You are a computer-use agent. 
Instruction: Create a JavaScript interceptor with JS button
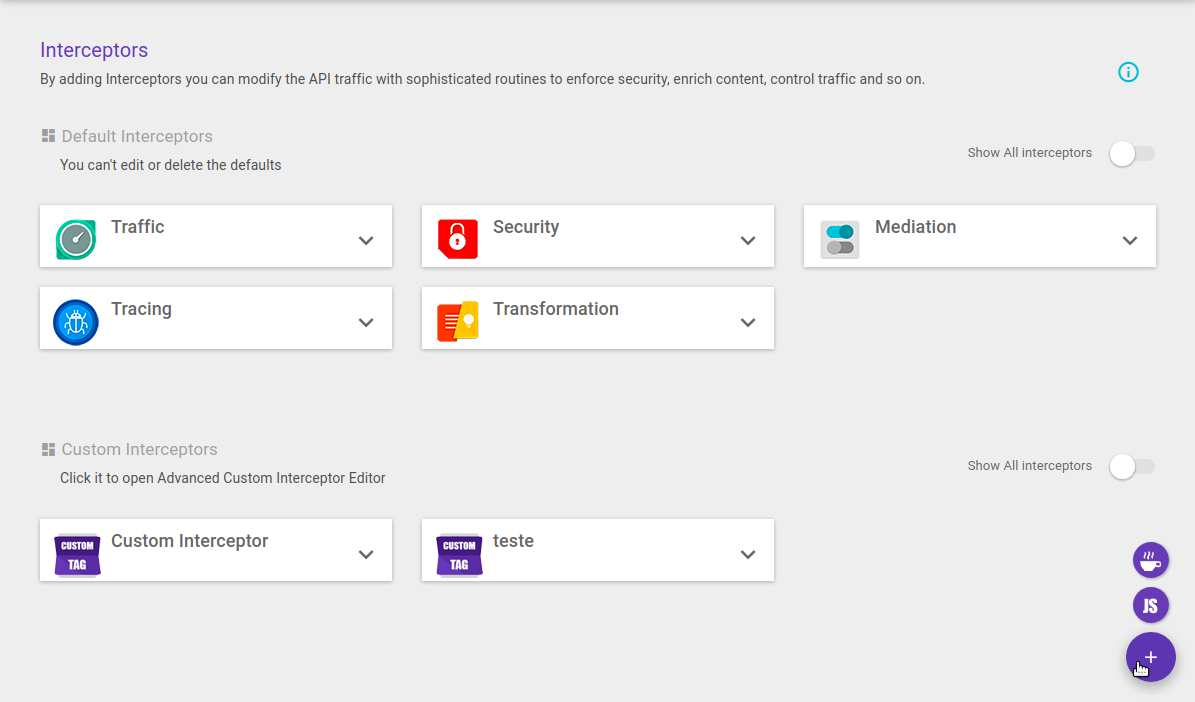pos(1150,605)
